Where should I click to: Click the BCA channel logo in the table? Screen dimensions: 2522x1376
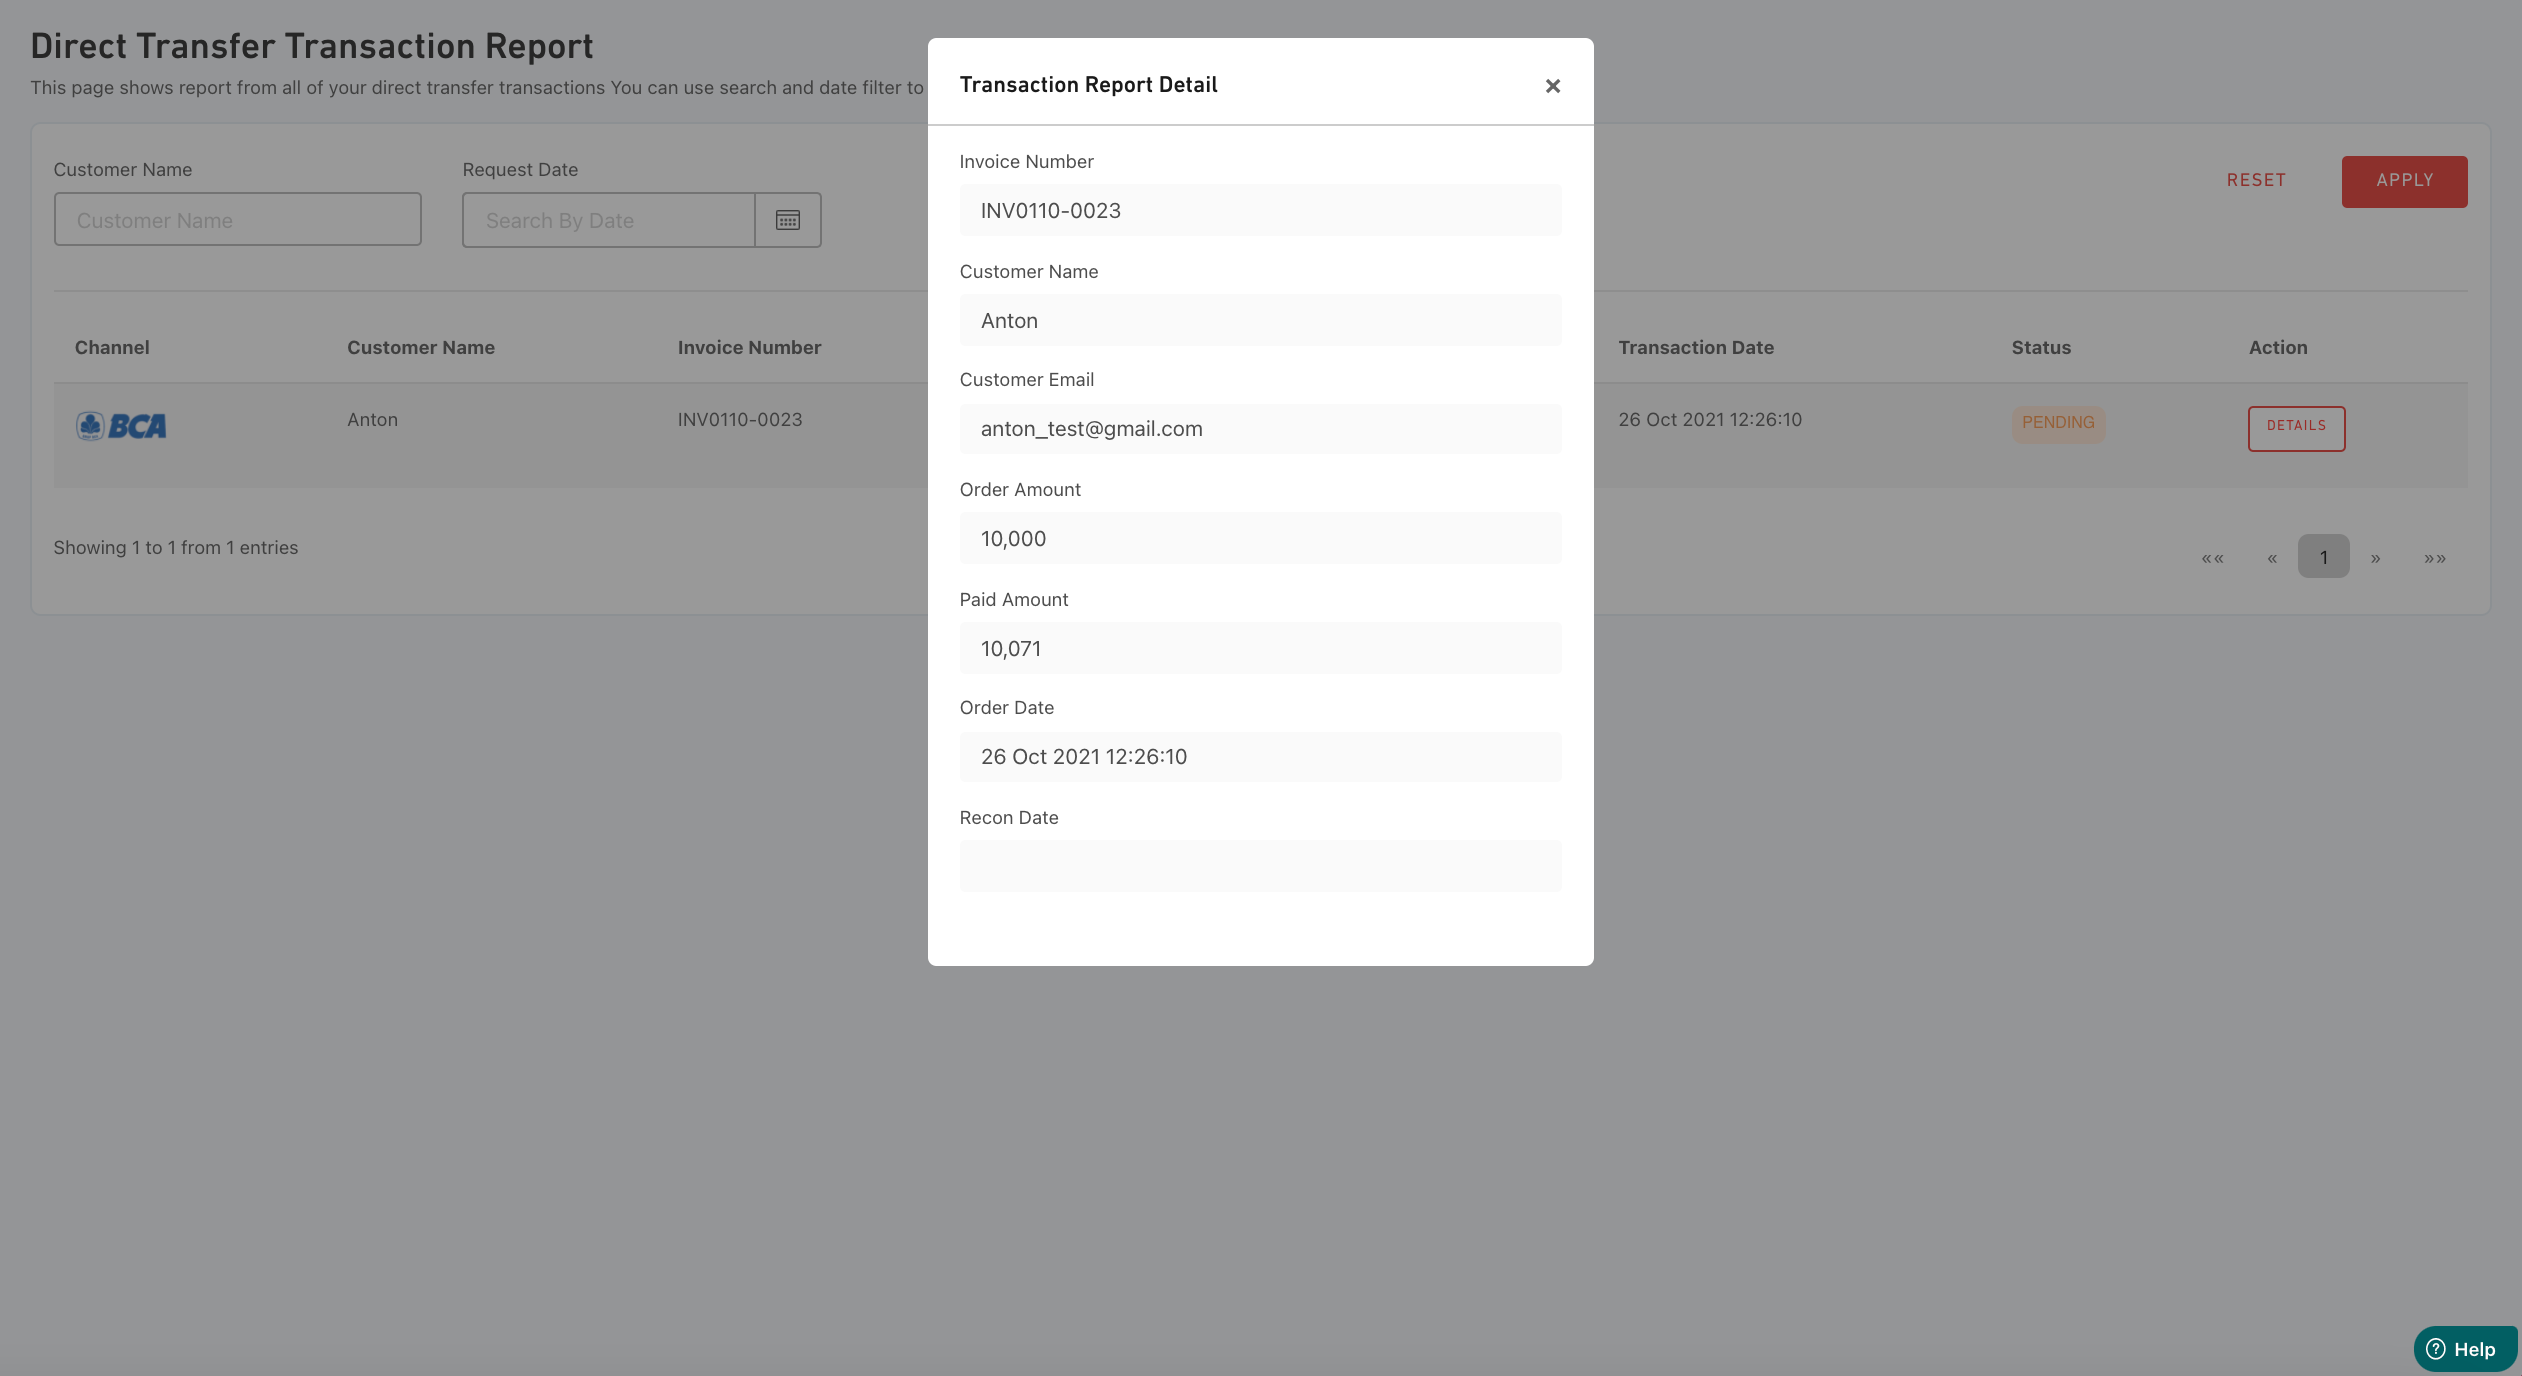click(121, 425)
